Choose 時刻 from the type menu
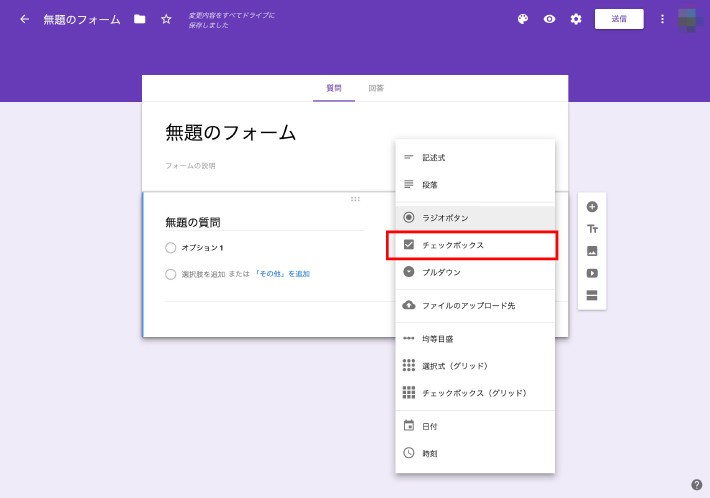The width and height of the screenshot is (710, 498). tap(475, 453)
